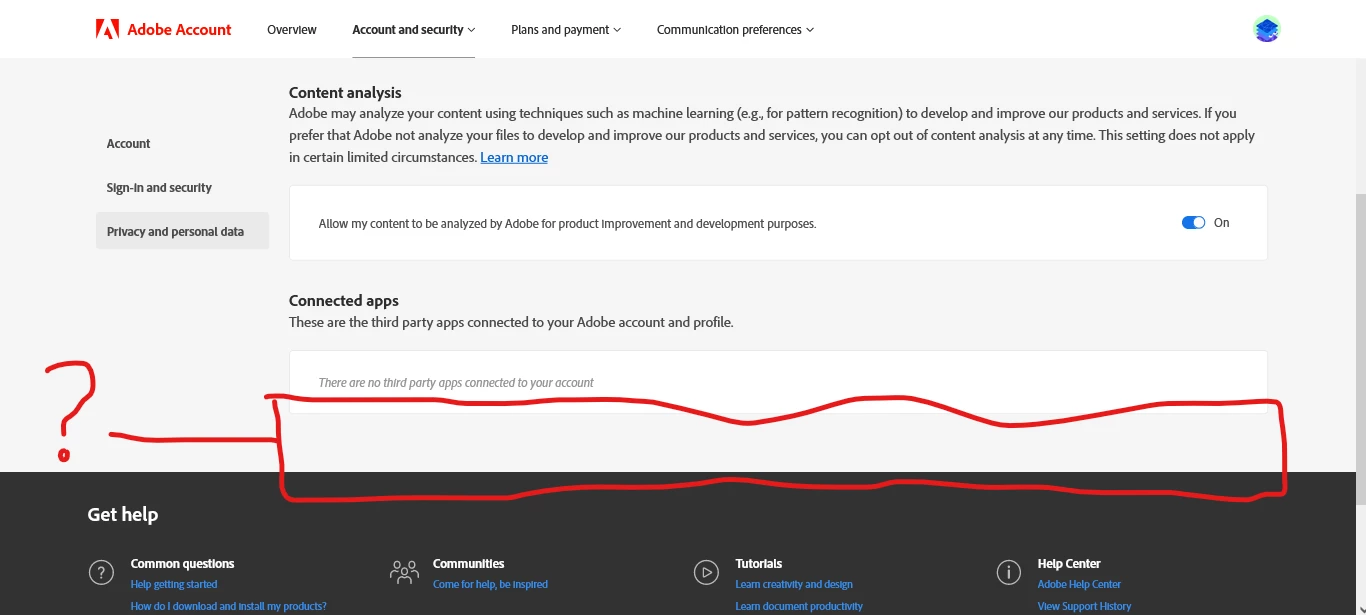Click the Tutorials play icon
This screenshot has width=1366, height=615.
(x=706, y=572)
